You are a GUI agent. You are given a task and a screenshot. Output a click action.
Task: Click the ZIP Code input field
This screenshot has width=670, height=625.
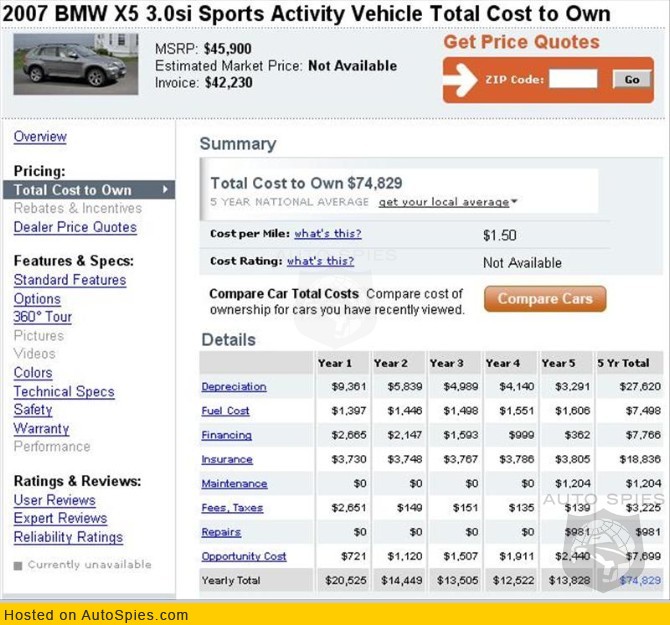pyautogui.click(x=573, y=79)
